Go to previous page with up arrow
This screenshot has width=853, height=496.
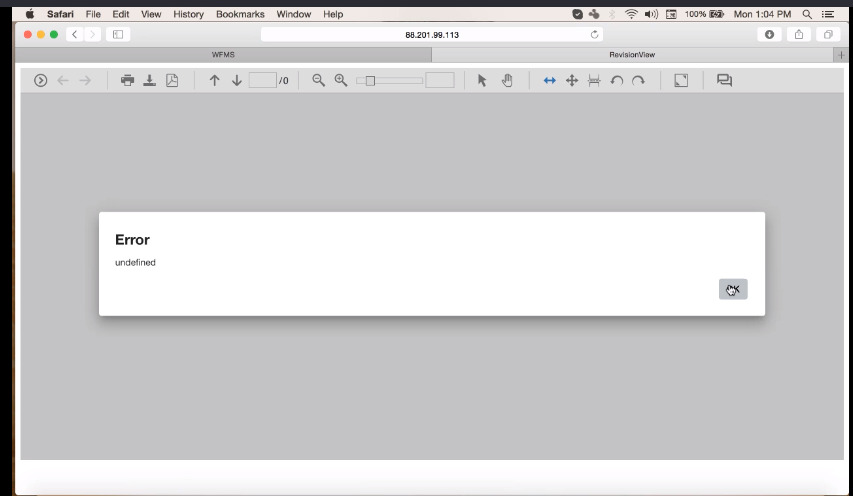click(x=214, y=80)
